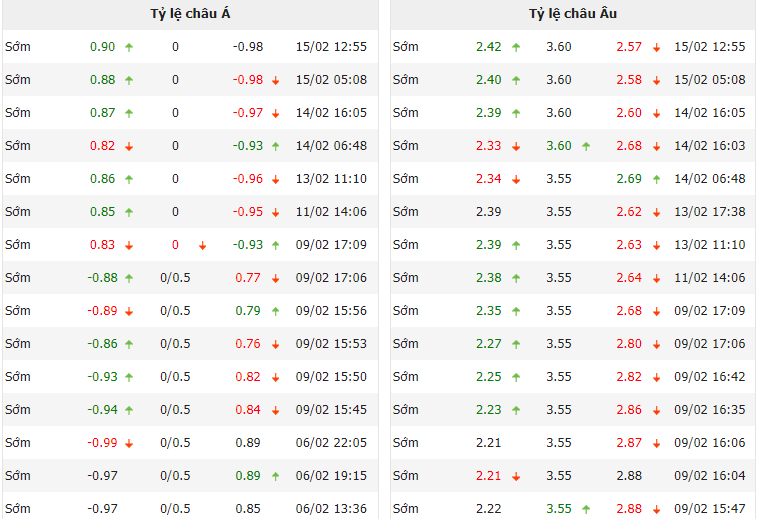Select the up arrow beside the green 3.55

click(586, 509)
